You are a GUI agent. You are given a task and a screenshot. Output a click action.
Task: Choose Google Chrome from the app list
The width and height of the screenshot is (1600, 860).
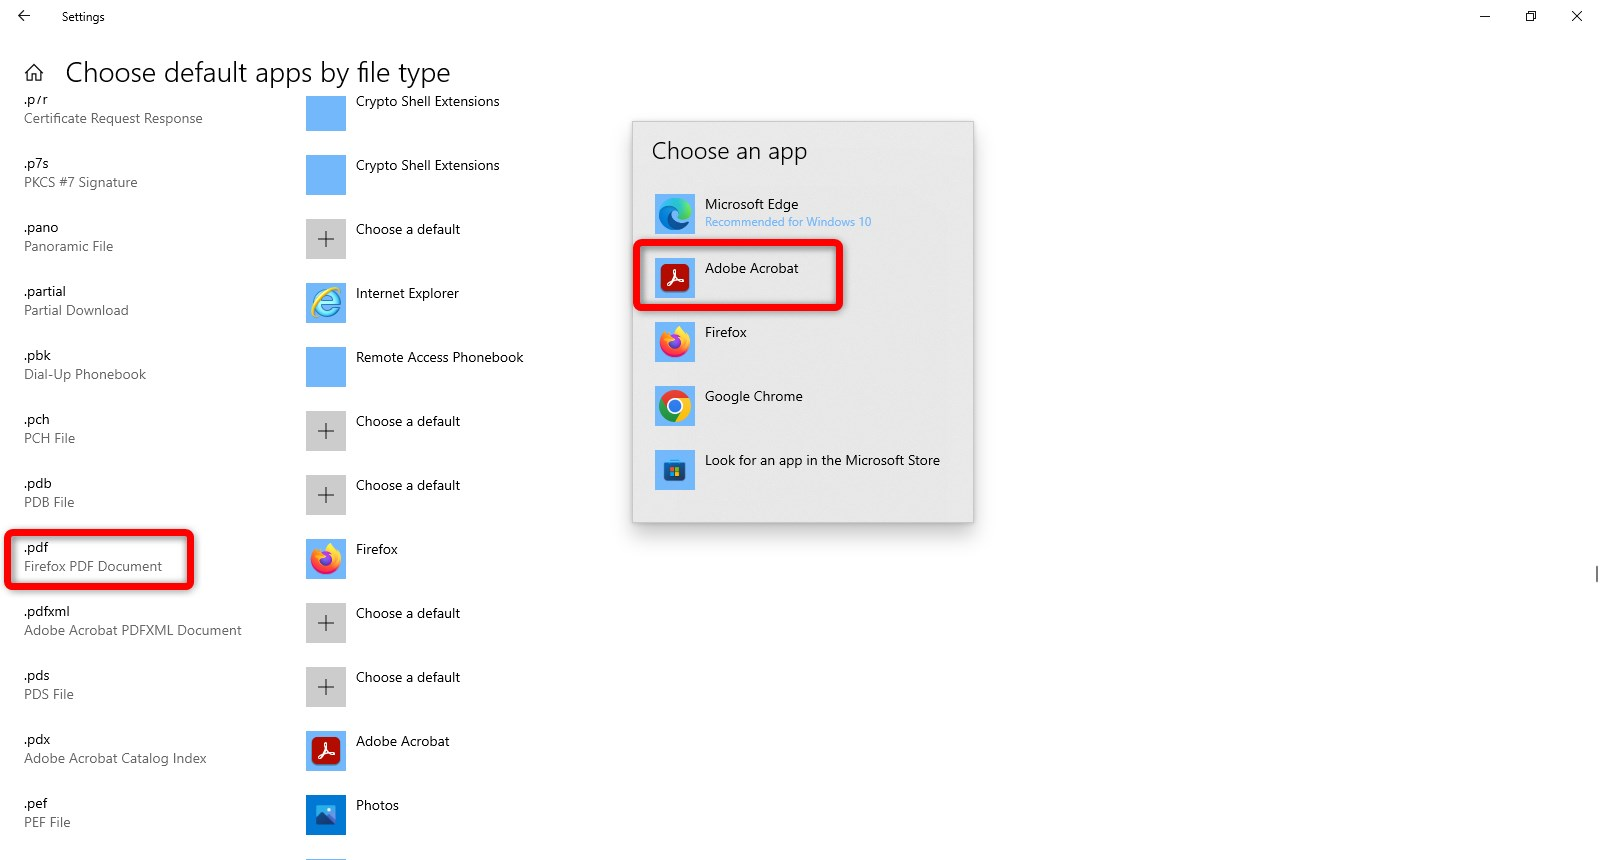pyautogui.click(x=802, y=406)
